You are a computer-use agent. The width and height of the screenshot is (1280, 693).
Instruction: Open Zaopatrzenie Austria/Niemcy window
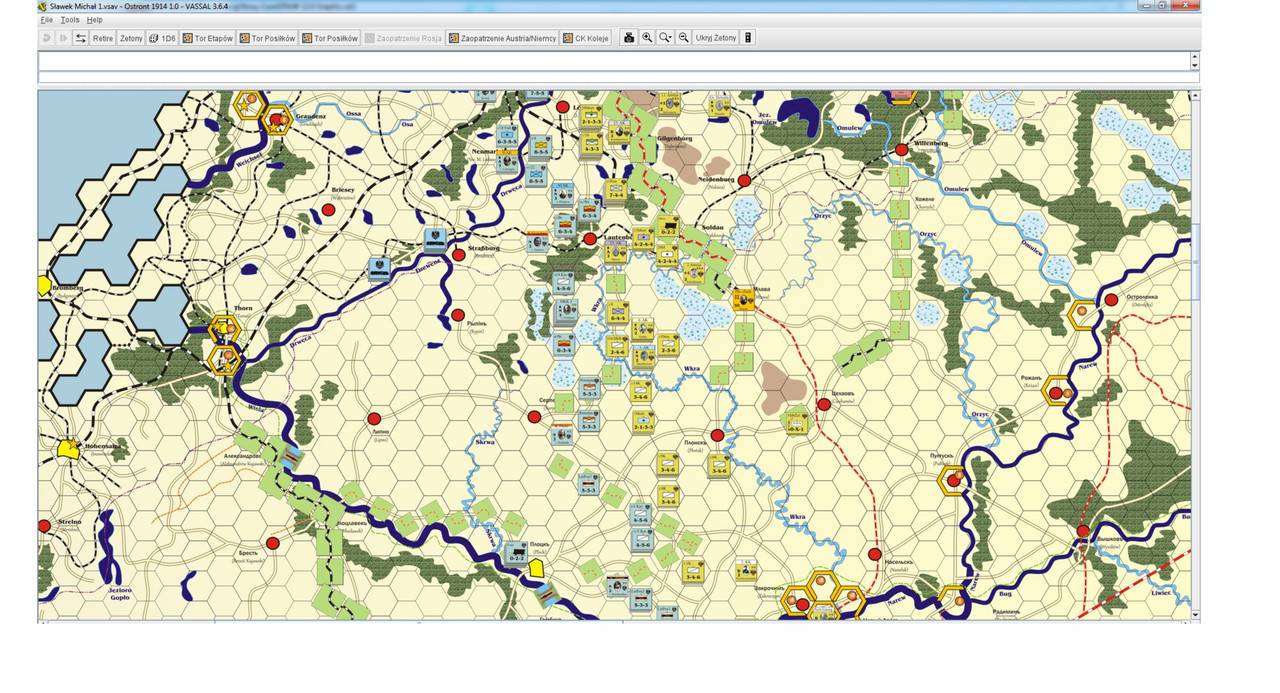[x=502, y=38]
